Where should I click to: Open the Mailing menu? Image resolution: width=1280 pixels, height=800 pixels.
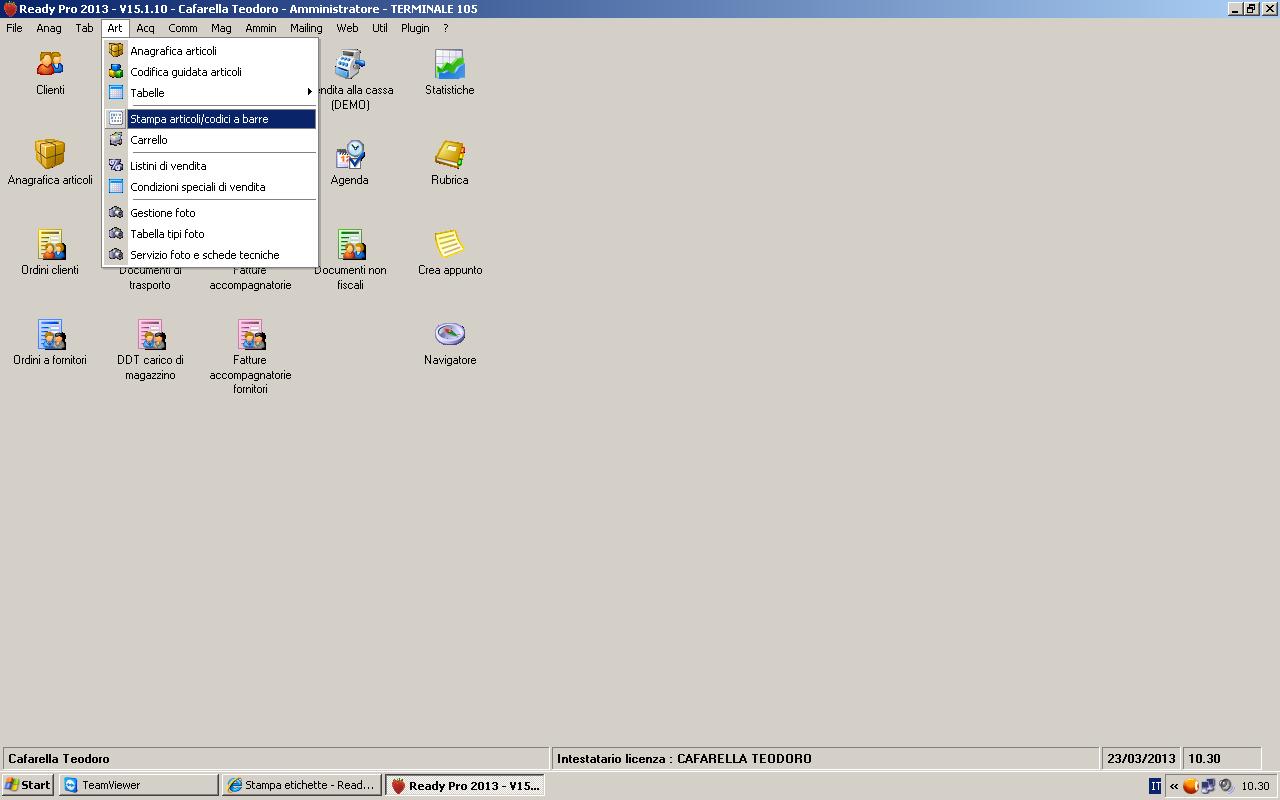[306, 28]
